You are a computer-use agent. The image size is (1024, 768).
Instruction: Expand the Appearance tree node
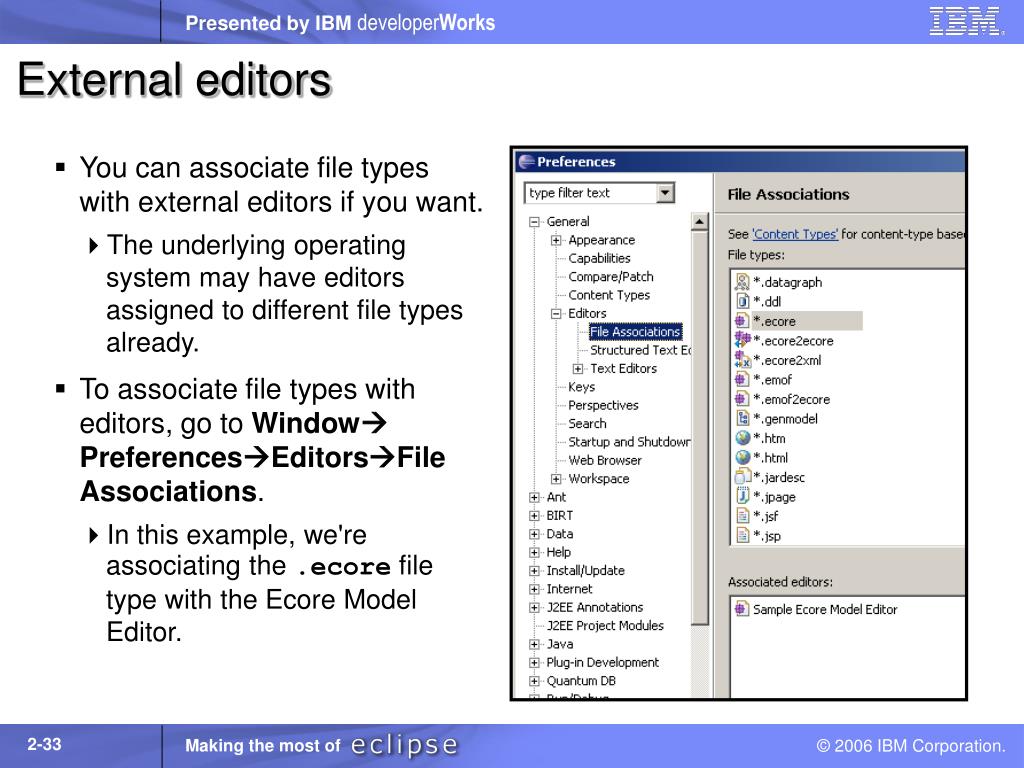click(556, 240)
